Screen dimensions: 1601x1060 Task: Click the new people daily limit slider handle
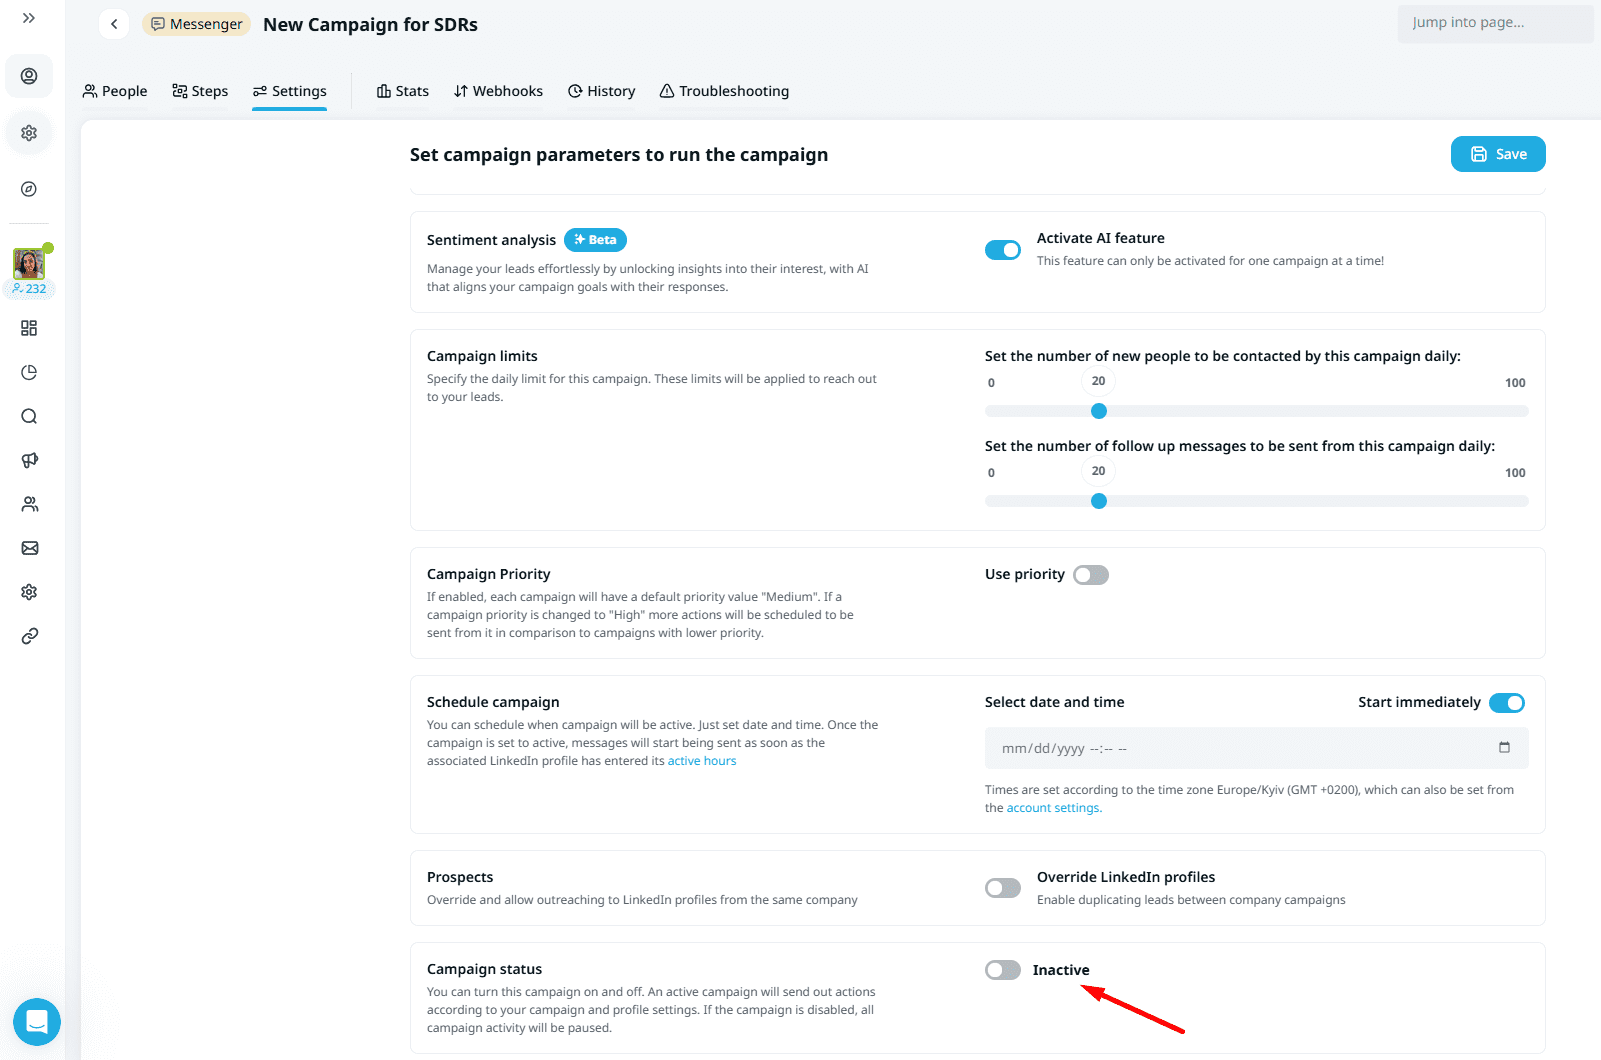[x=1099, y=411]
